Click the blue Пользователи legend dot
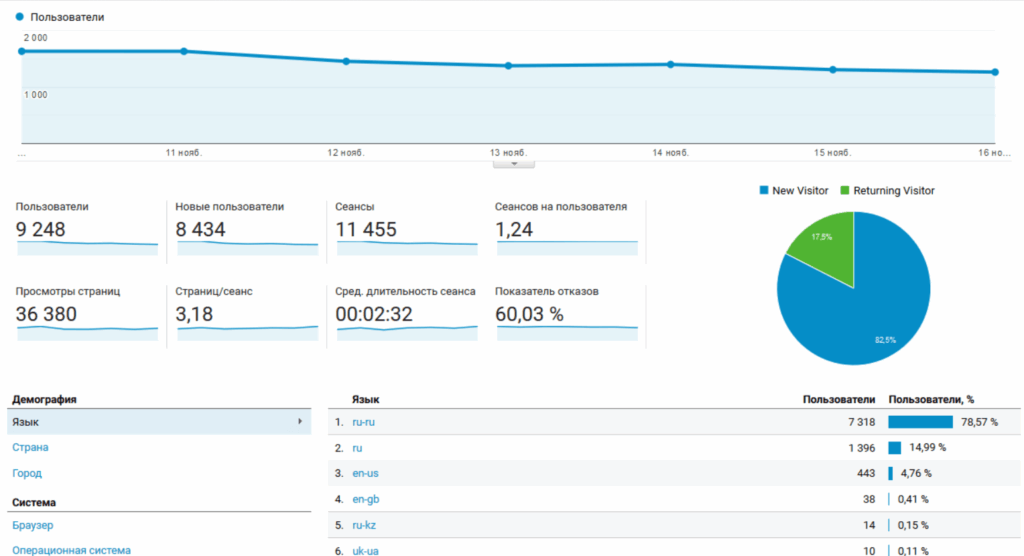The image size is (1024, 556). click(20, 17)
